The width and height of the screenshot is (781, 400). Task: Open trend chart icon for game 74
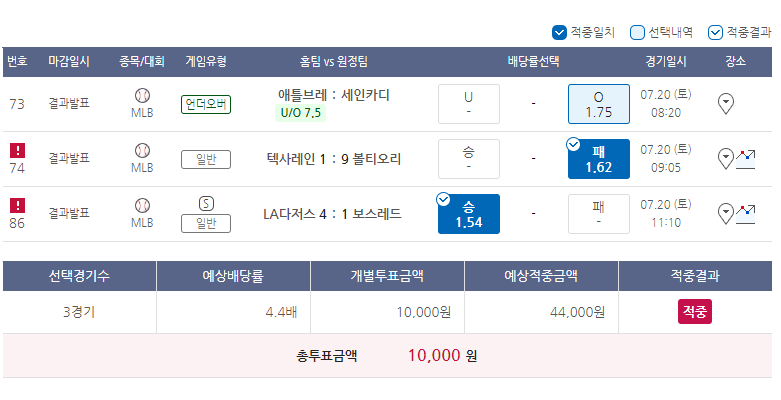click(x=745, y=158)
